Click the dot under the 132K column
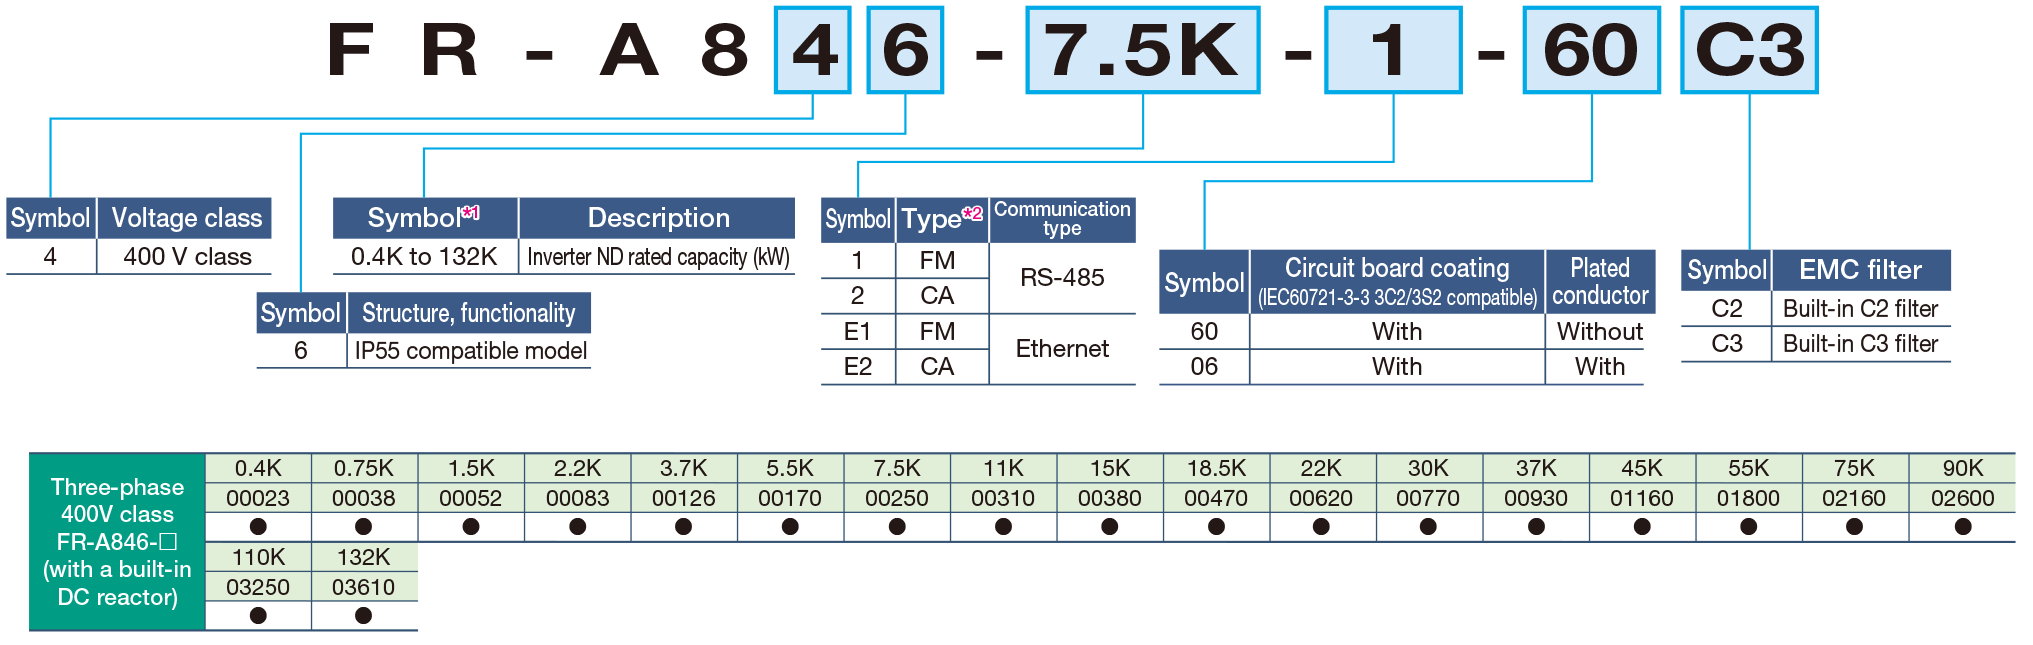The image size is (2033, 645). [x=364, y=615]
